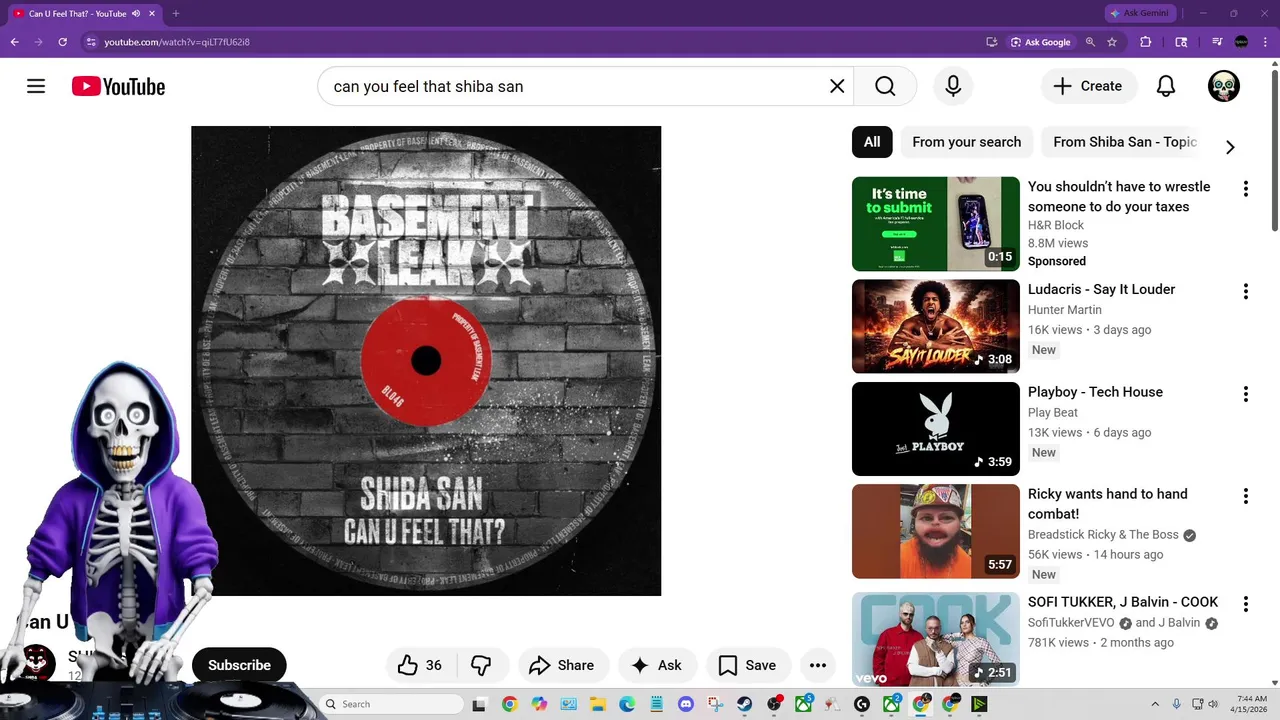
Task: Open options for the H&R Block ad
Action: (1245, 189)
